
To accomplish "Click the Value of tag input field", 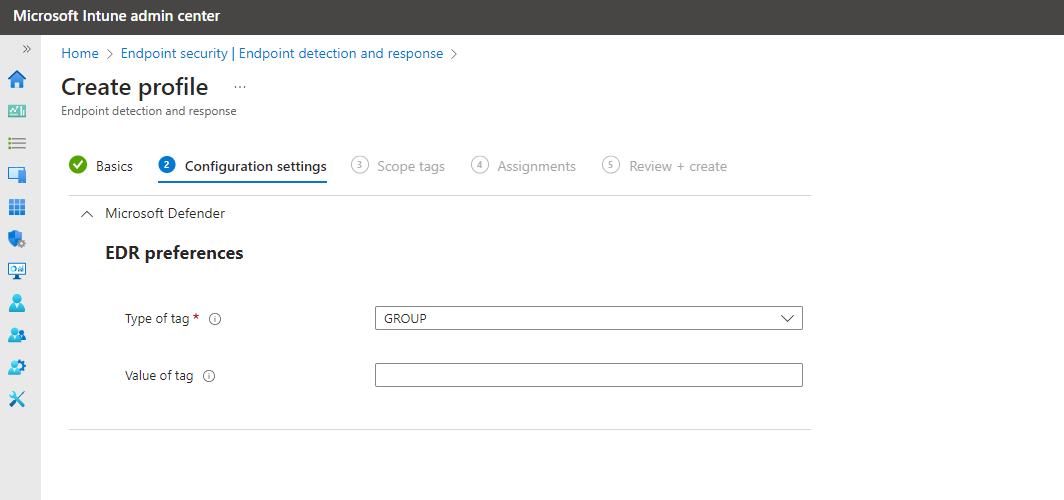I will click(588, 375).
